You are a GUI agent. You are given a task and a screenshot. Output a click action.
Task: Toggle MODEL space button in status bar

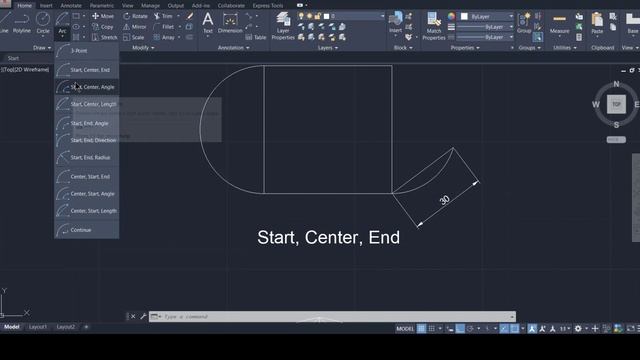[405, 329]
